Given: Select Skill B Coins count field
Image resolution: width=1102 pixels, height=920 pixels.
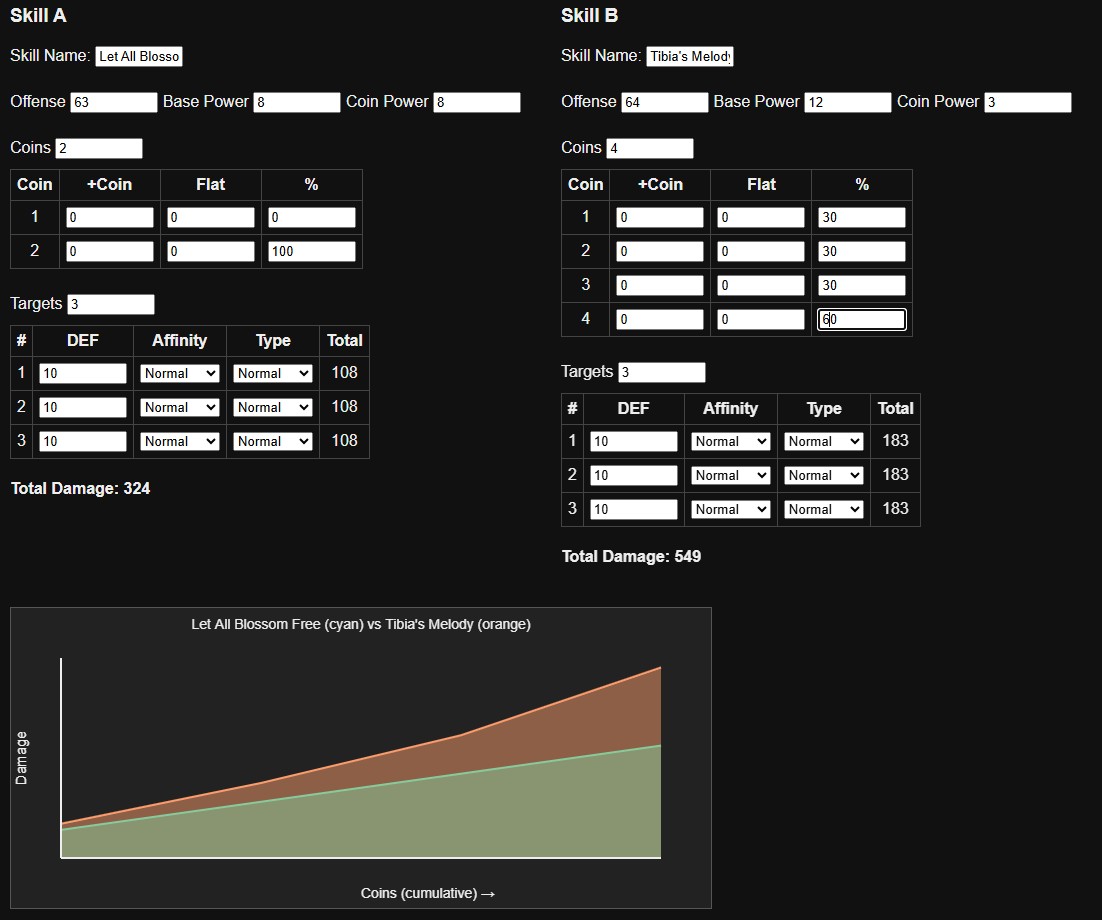Looking at the screenshot, I should [650, 148].
